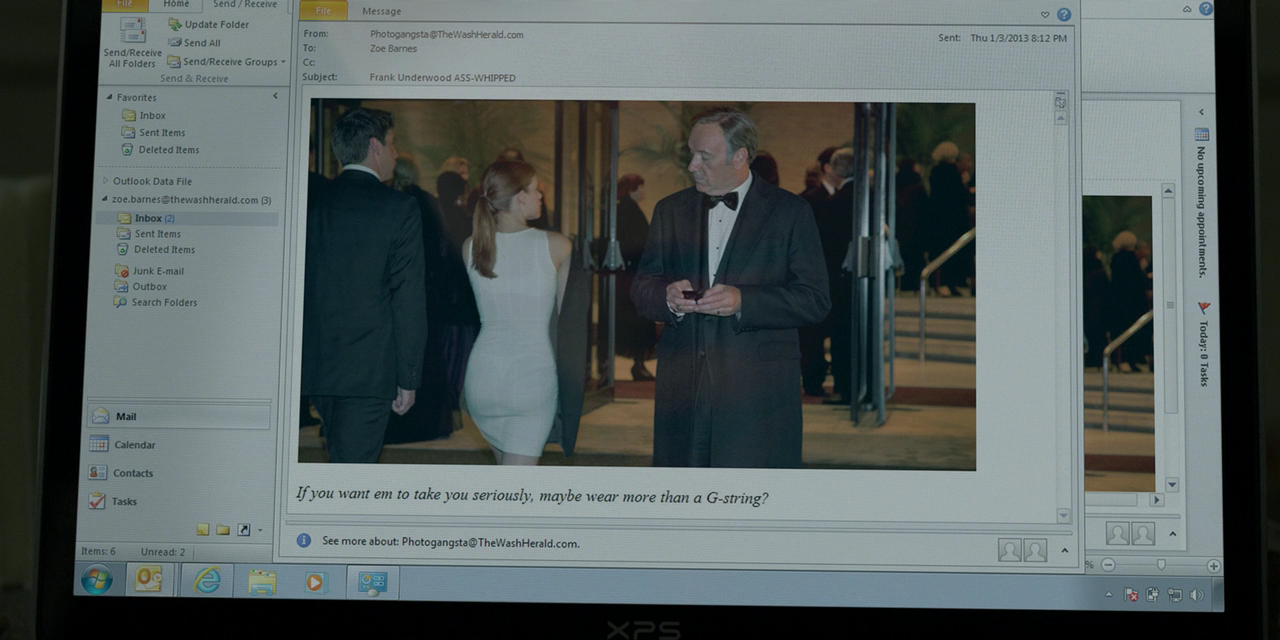Open the Junk E-mail folder
The image size is (1280, 640).
(x=157, y=271)
